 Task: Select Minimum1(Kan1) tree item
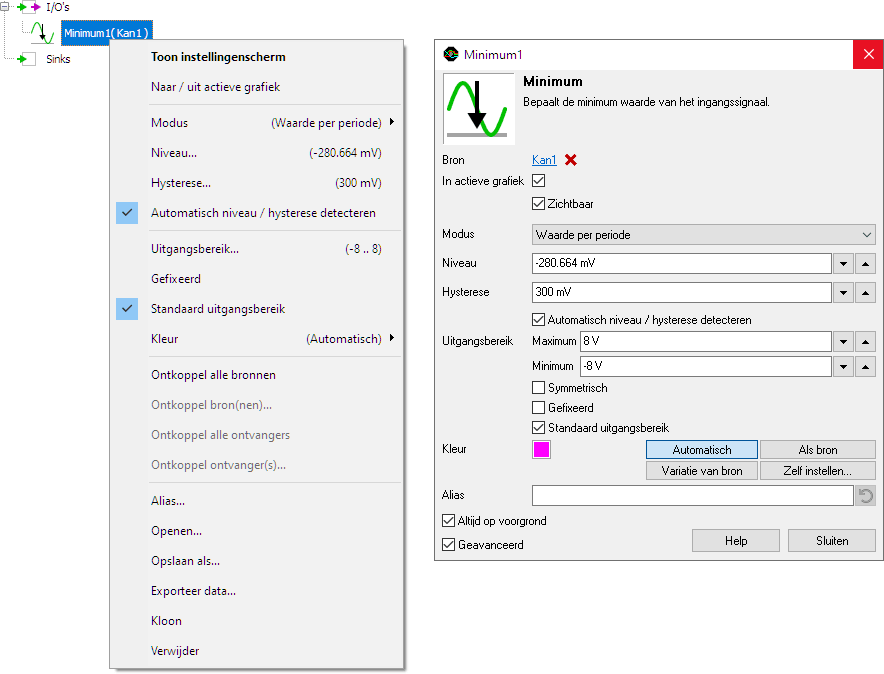click(x=107, y=33)
